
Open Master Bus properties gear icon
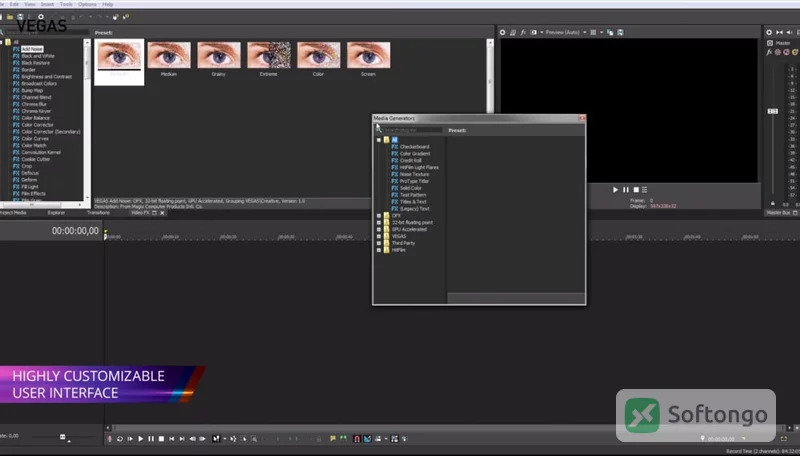coord(769,32)
